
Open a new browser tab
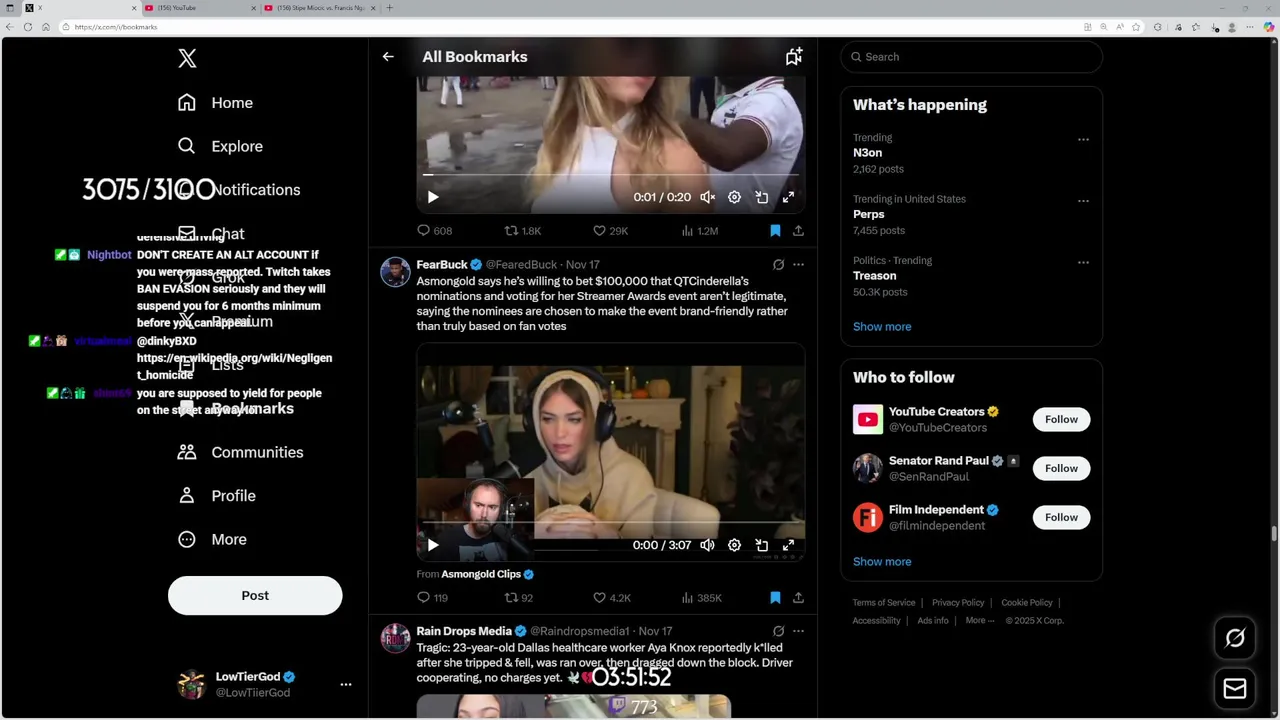click(x=389, y=8)
